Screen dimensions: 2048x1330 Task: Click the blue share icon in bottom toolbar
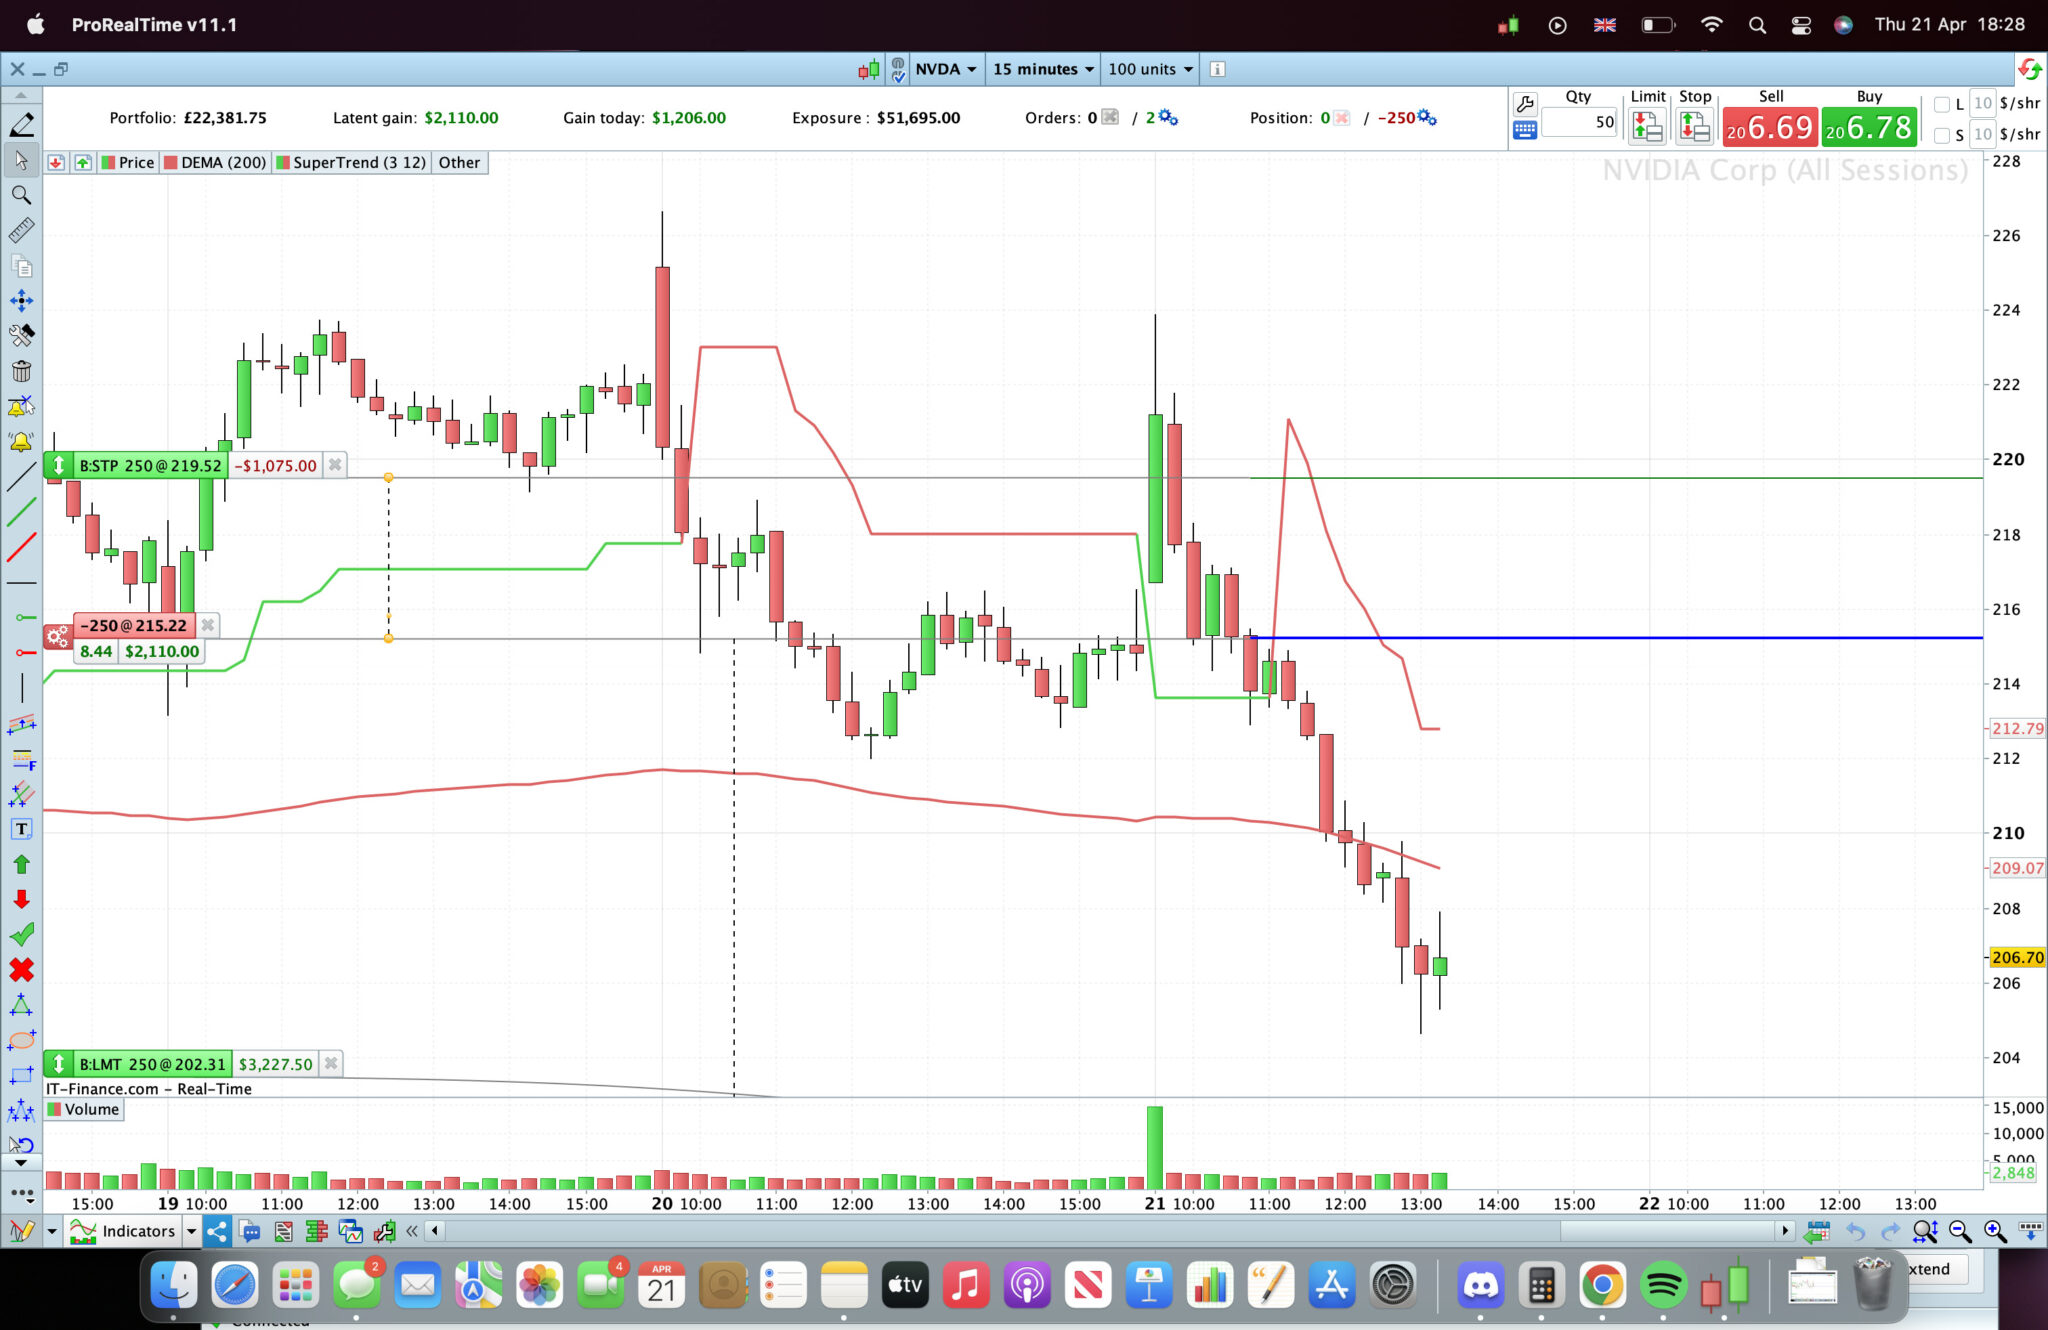217,1231
